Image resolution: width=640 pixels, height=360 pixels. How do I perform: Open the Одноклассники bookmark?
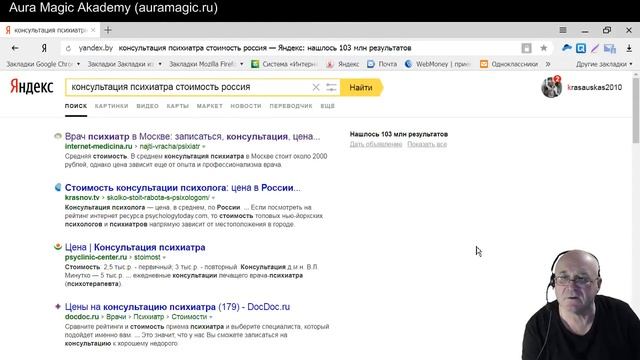pyautogui.click(x=509, y=64)
